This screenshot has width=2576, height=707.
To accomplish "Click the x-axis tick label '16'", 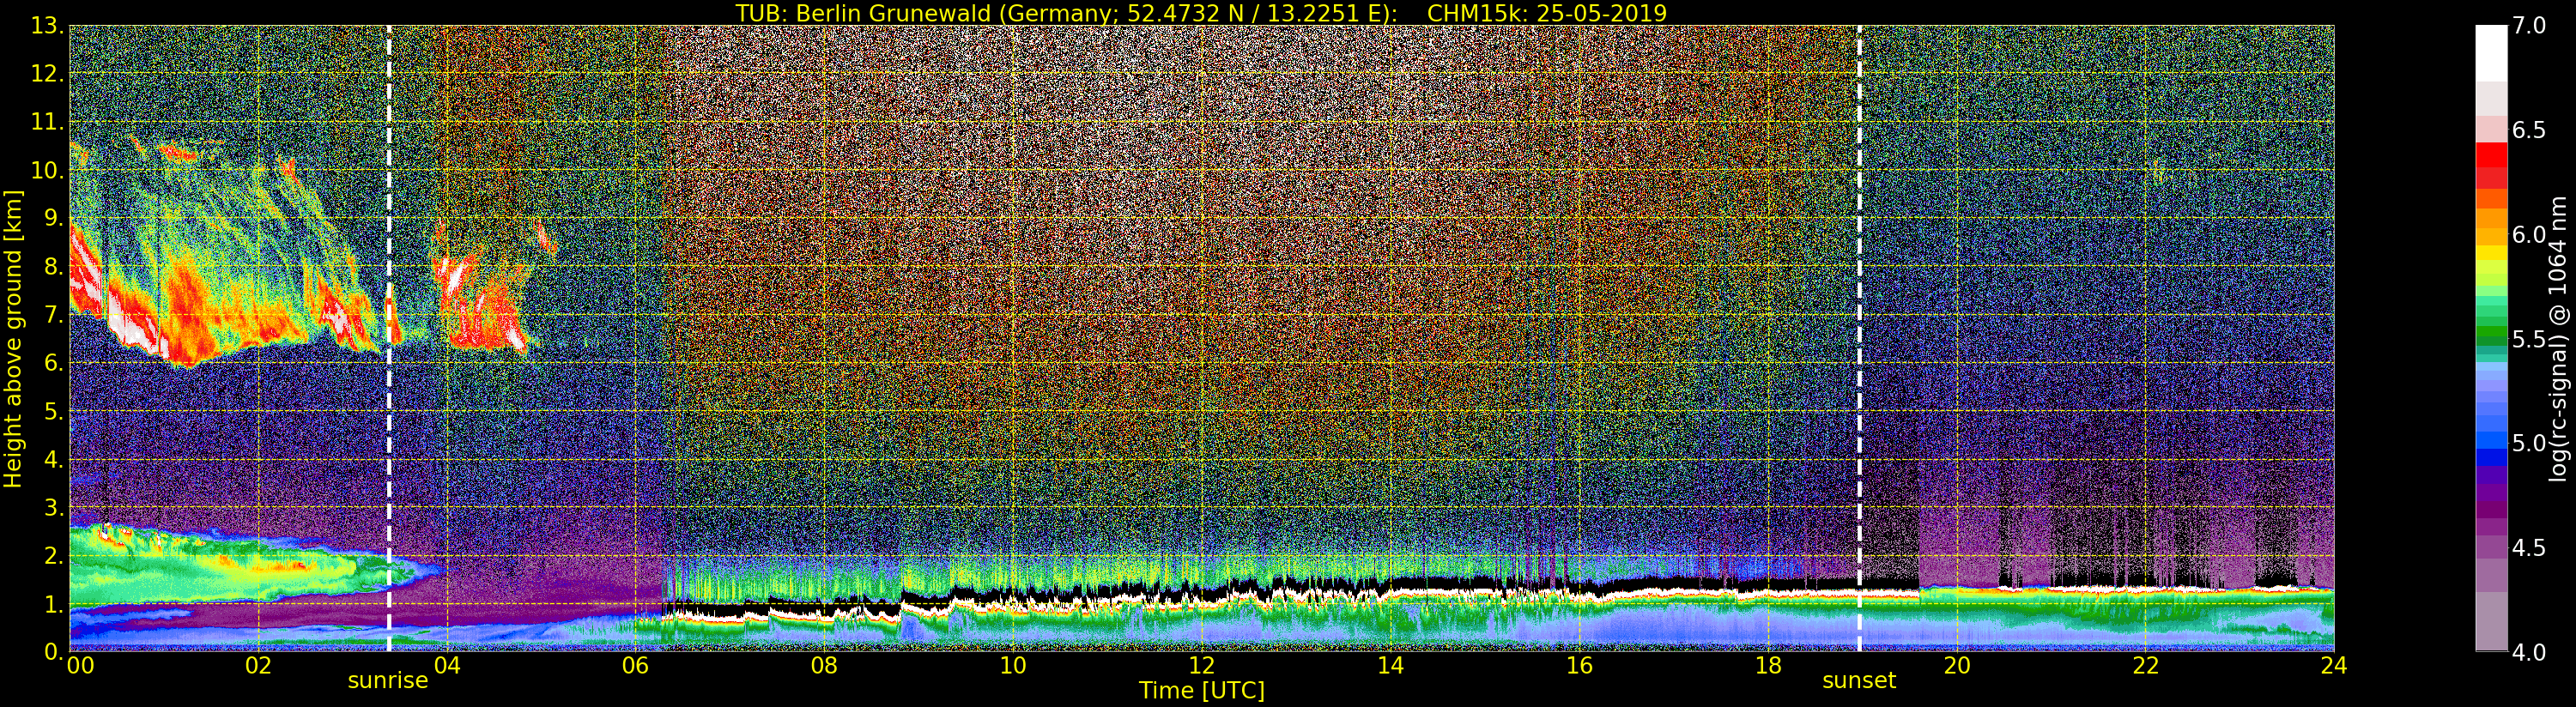I will click(1579, 666).
